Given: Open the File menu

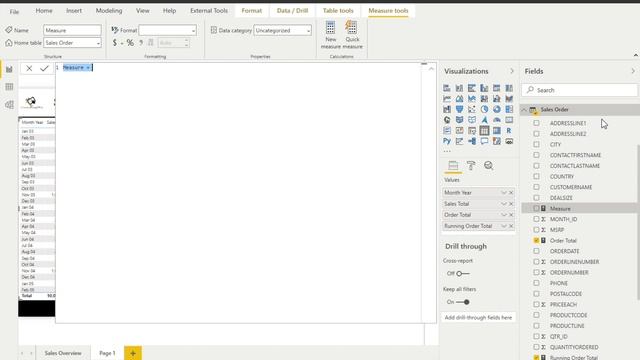Looking at the screenshot, I should pyautogui.click(x=14, y=11).
